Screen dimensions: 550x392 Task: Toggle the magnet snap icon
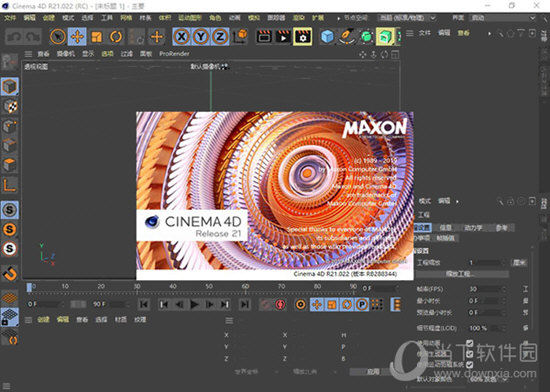point(10,273)
